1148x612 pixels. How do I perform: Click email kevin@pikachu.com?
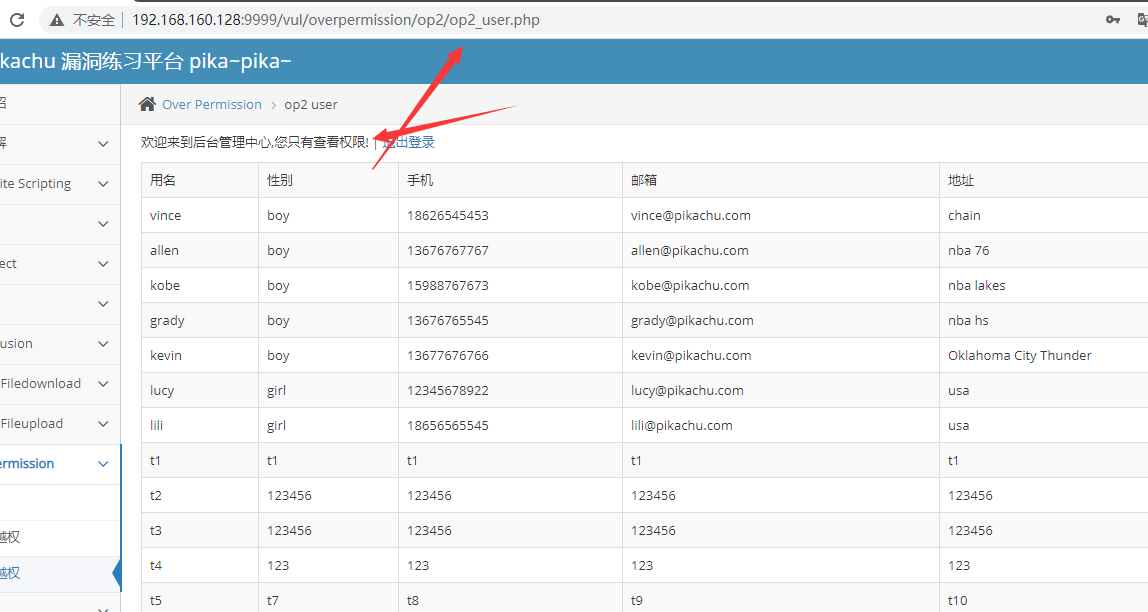(x=691, y=356)
